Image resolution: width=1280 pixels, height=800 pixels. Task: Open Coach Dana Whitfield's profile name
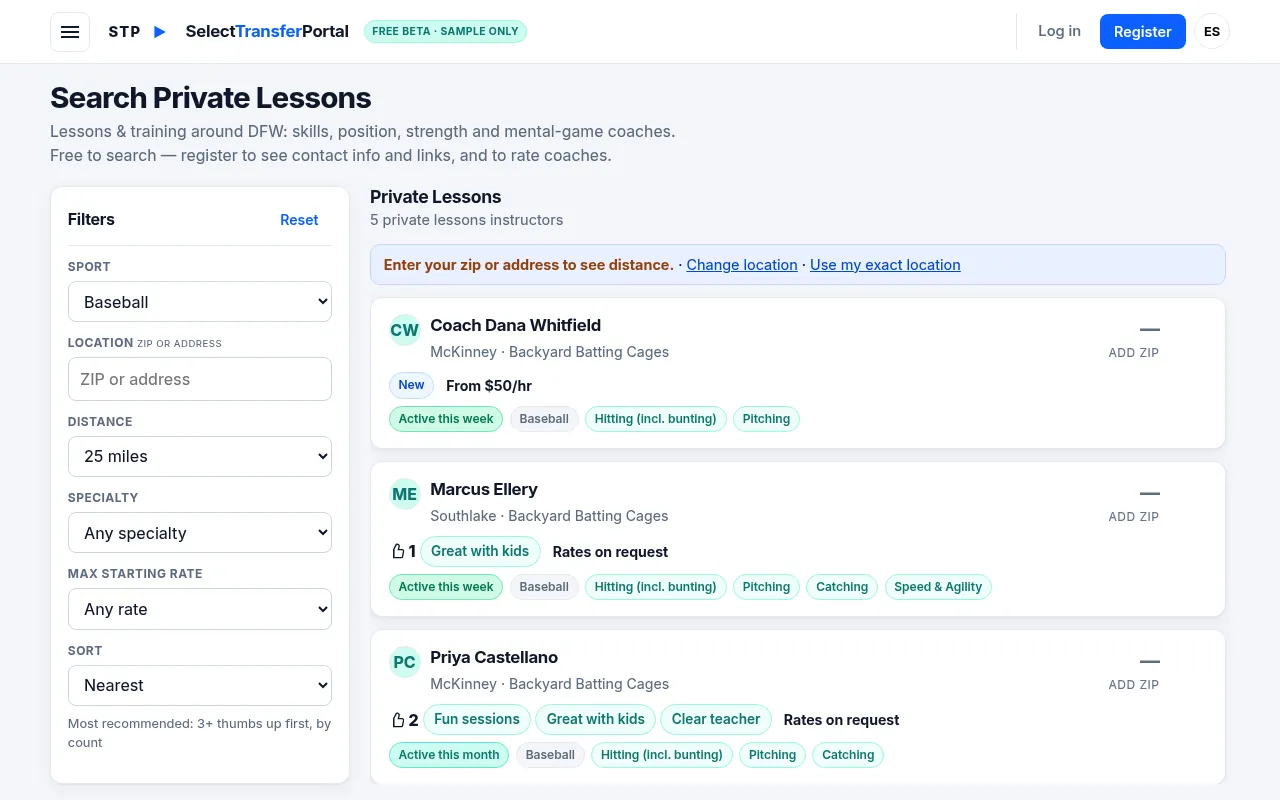(x=515, y=325)
